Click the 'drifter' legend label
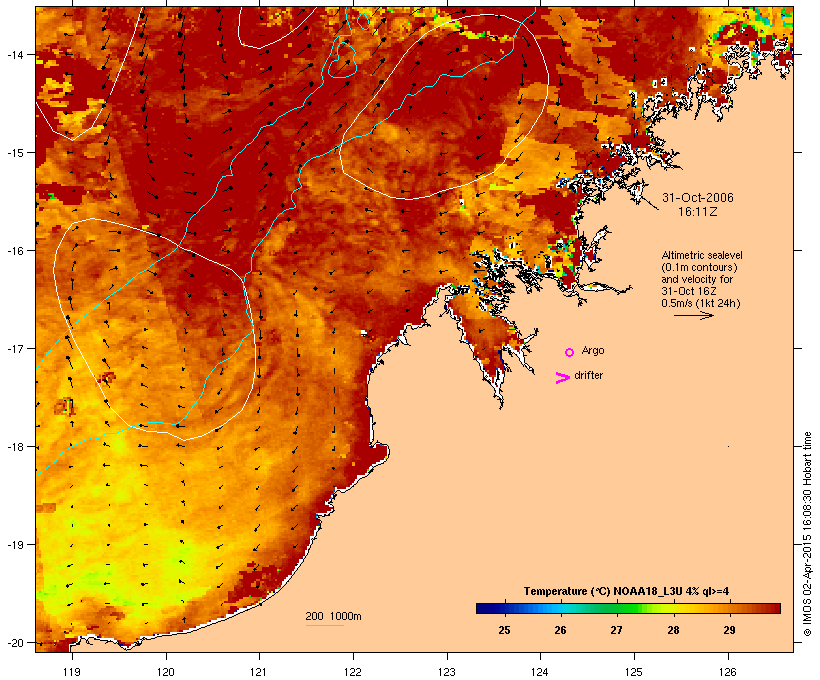 click(588, 375)
